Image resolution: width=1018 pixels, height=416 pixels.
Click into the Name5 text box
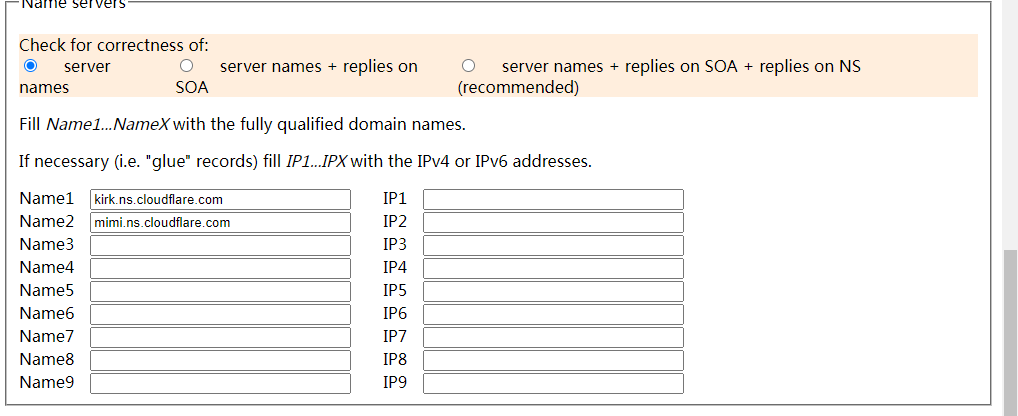220,292
